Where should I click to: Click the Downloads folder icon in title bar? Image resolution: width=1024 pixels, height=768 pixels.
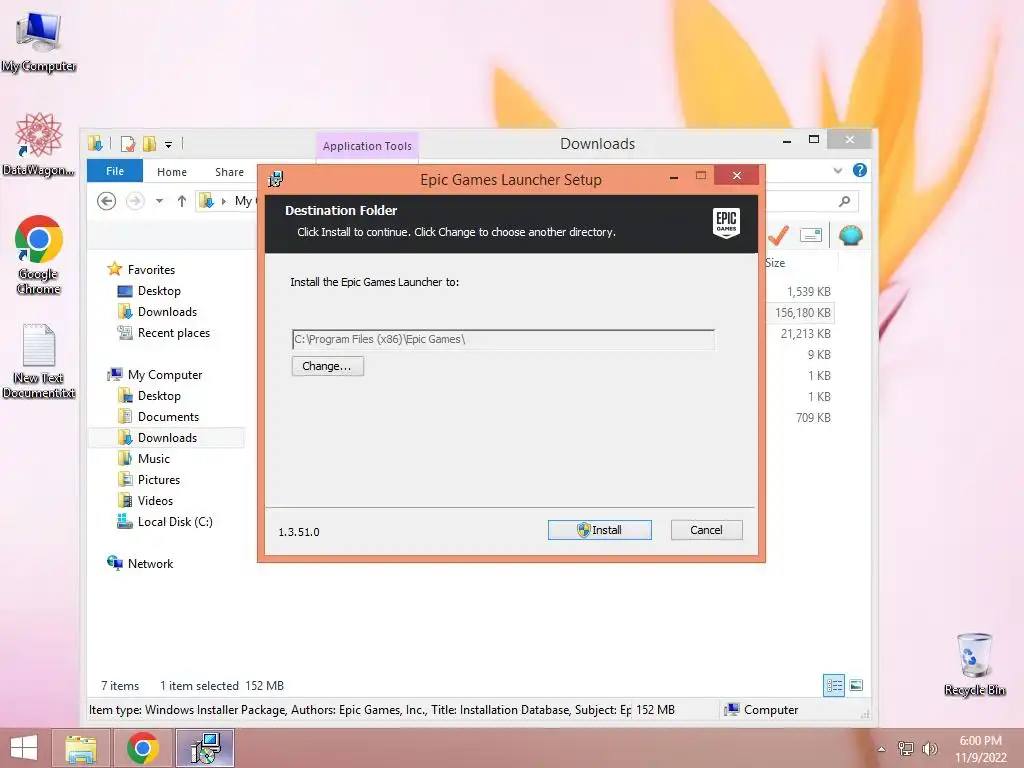[95, 143]
